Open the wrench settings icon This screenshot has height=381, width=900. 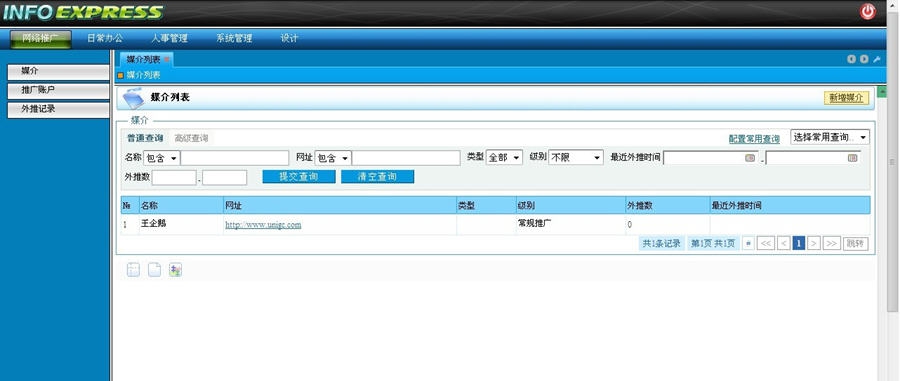(876, 59)
